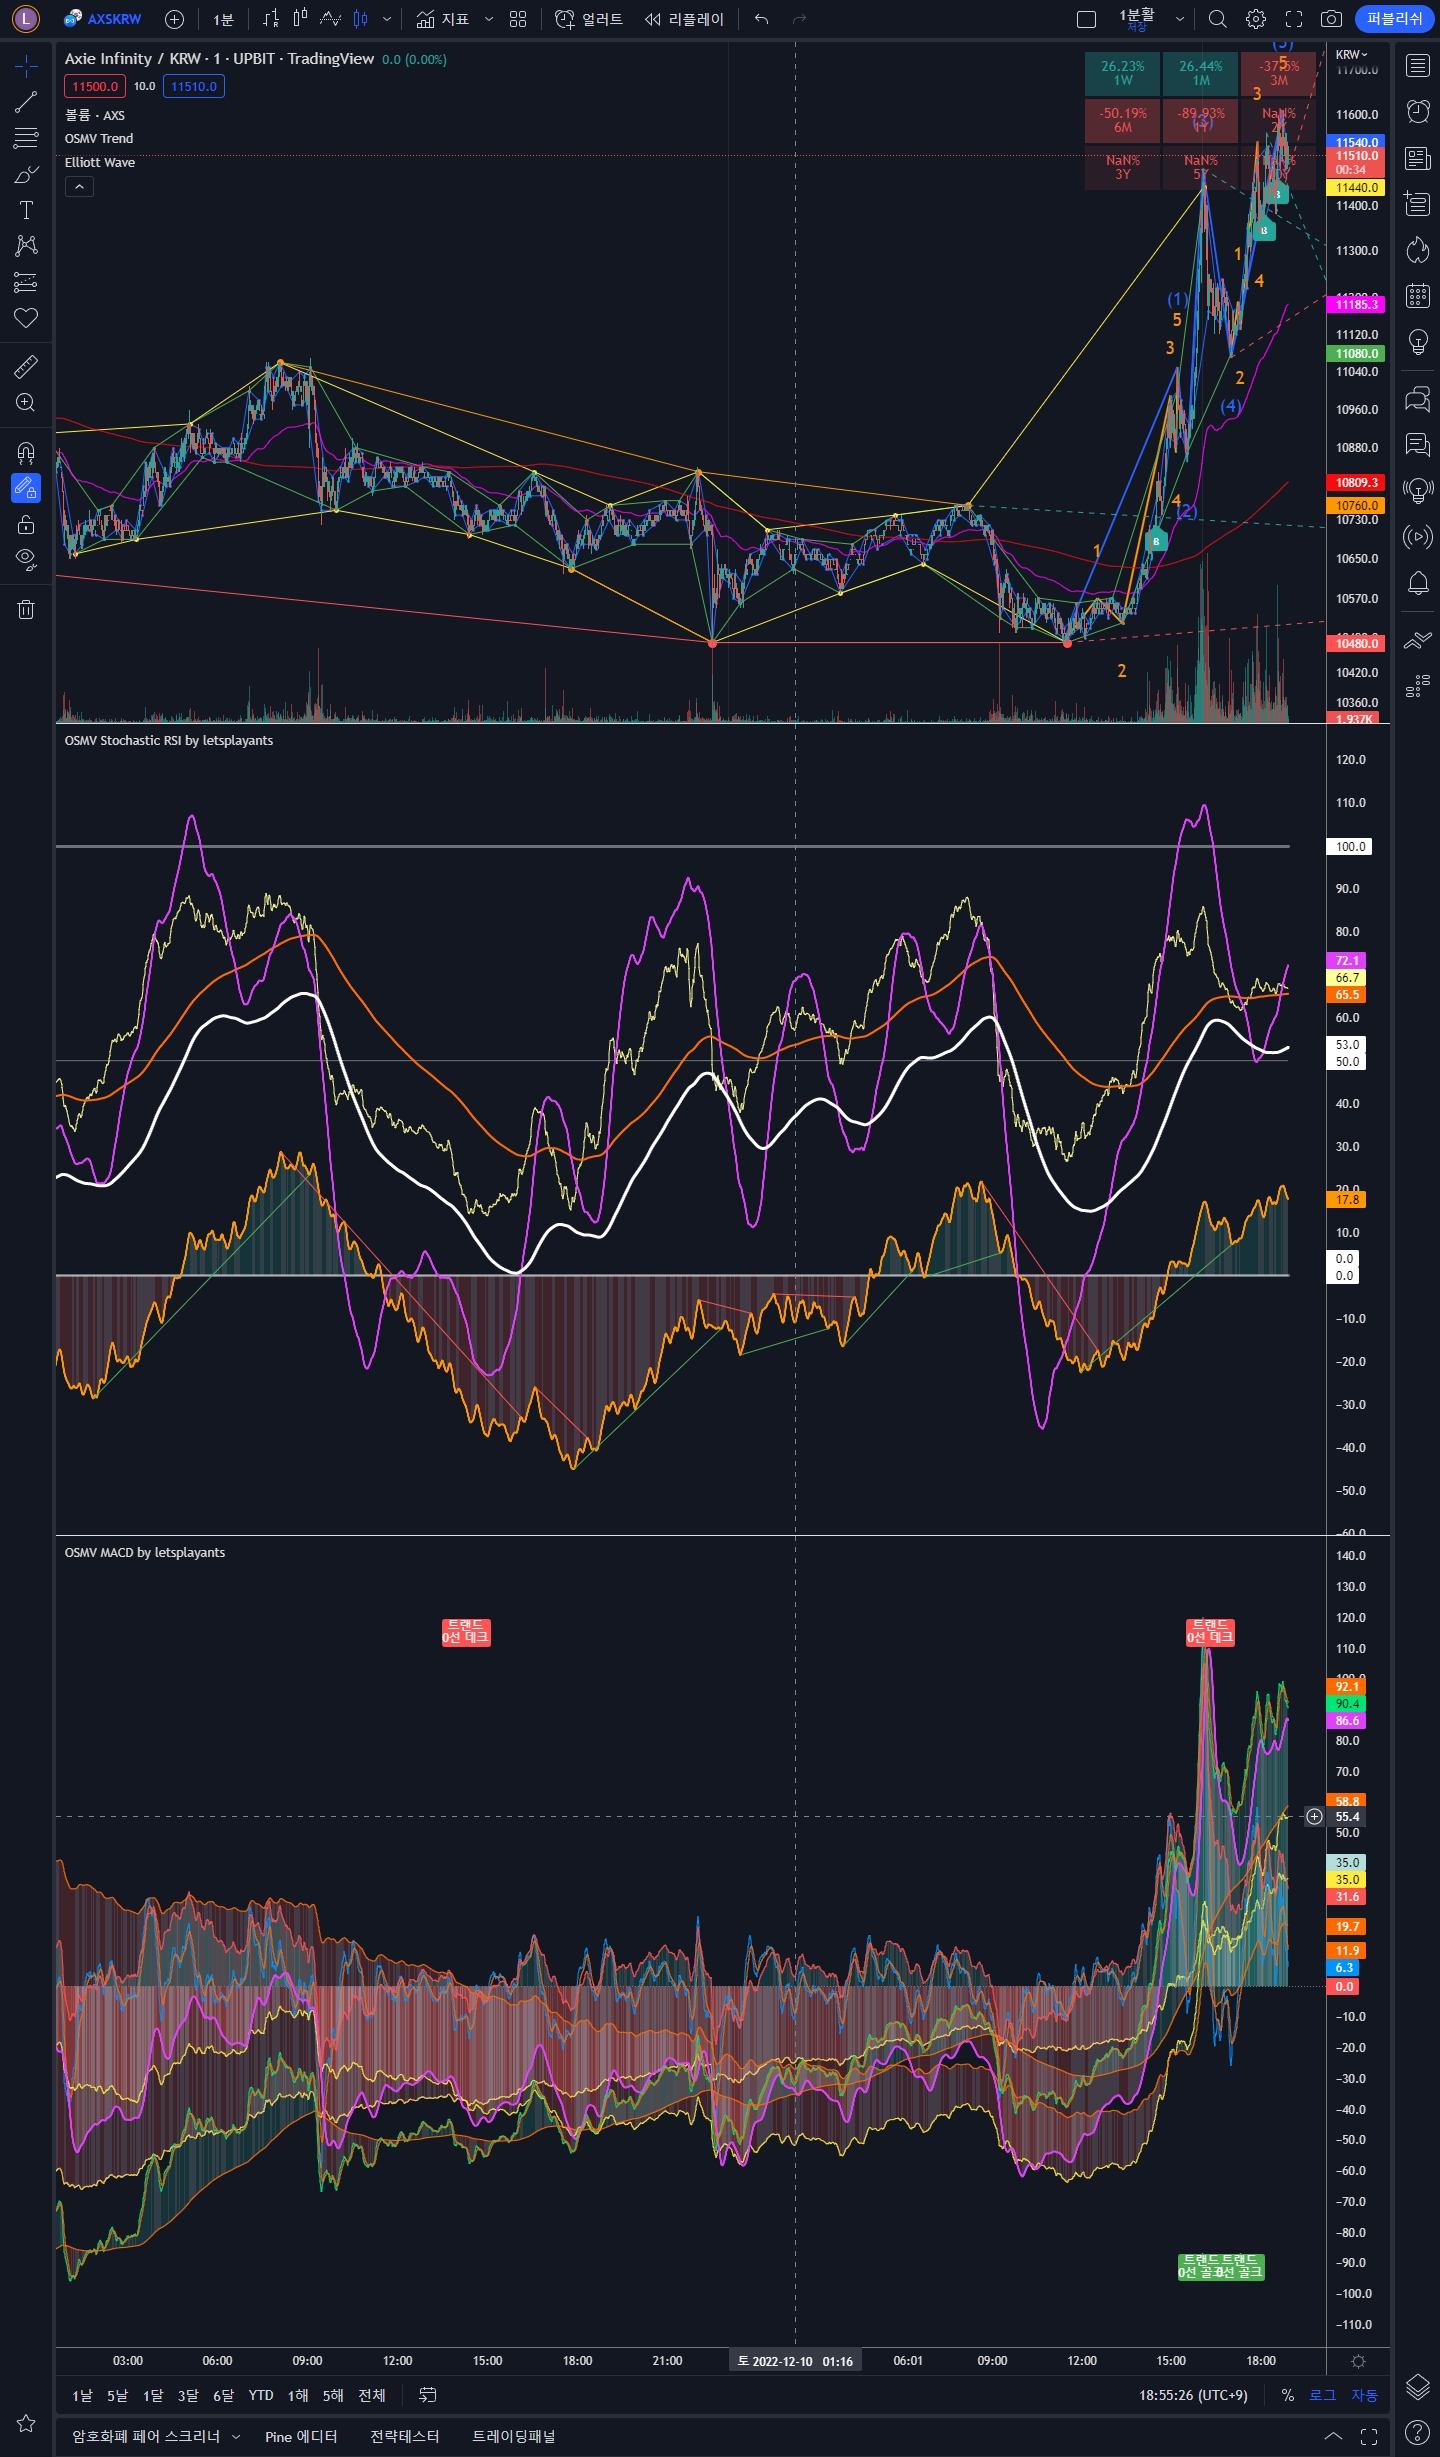Screen dimensions: 1440x2457
Task: Open the user profile avatar menu
Action: pos(25,18)
